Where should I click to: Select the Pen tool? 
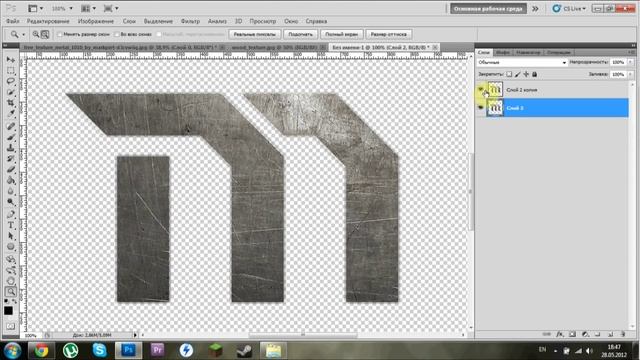click(x=10, y=214)
